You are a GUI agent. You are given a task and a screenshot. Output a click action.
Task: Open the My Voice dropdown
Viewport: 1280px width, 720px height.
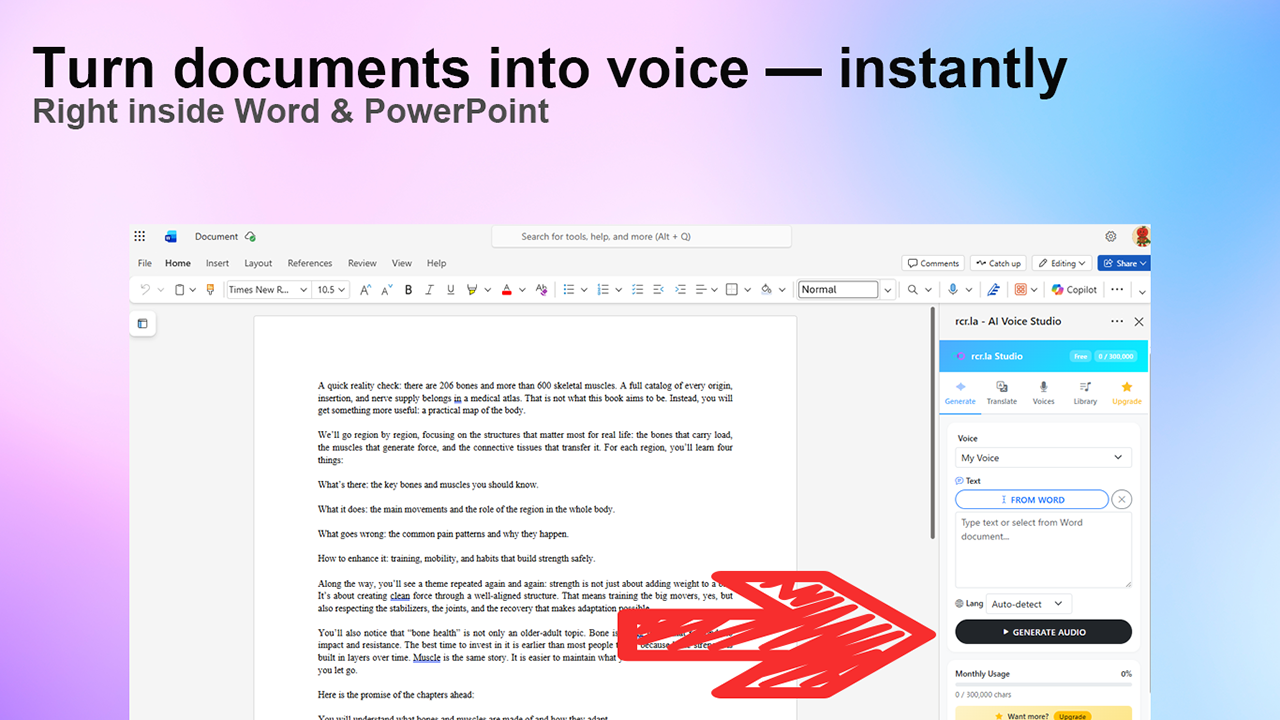(x=1043, y=458)
